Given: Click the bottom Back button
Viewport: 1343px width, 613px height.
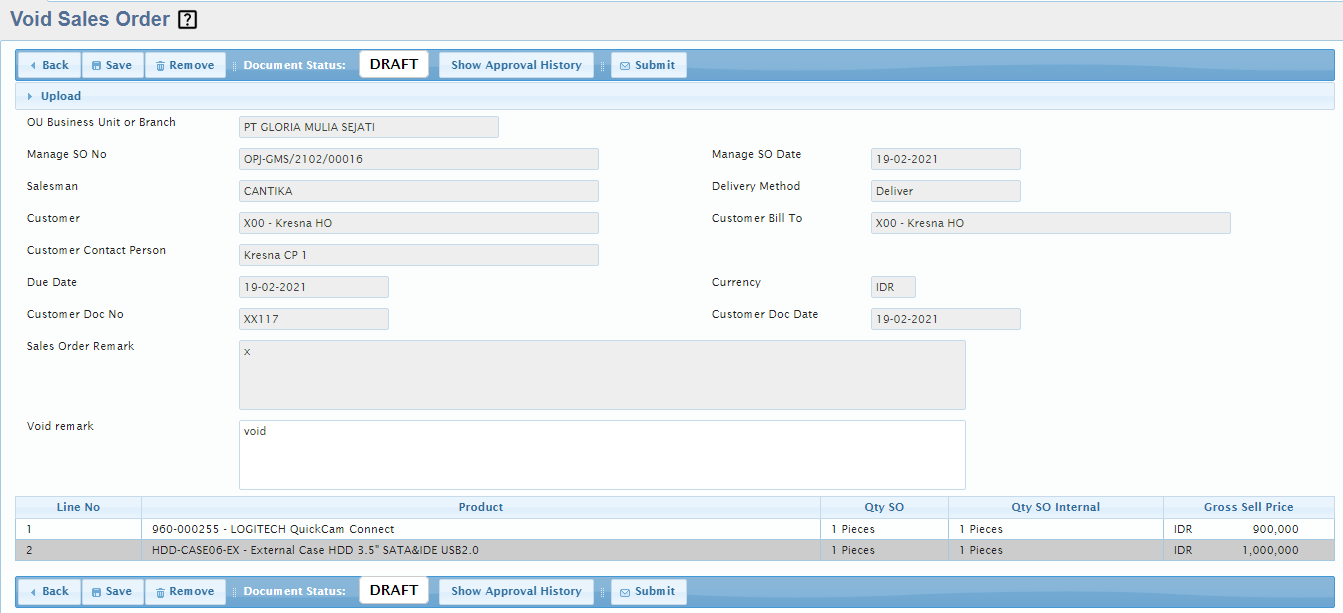Looking at the screenshot, I should pos(49,591).
